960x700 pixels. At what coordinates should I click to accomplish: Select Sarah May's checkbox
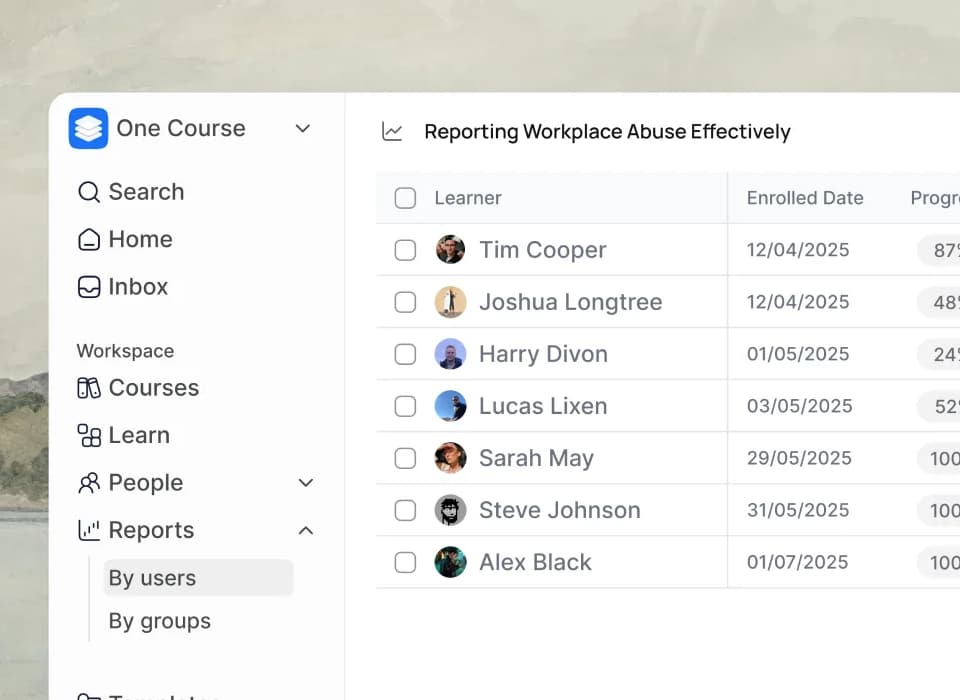[405, 458]
